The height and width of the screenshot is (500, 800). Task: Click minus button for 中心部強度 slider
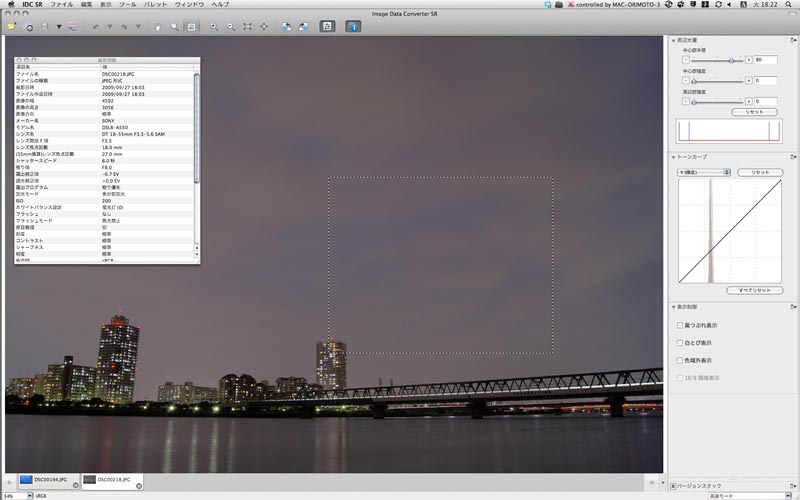coord(686,81)
